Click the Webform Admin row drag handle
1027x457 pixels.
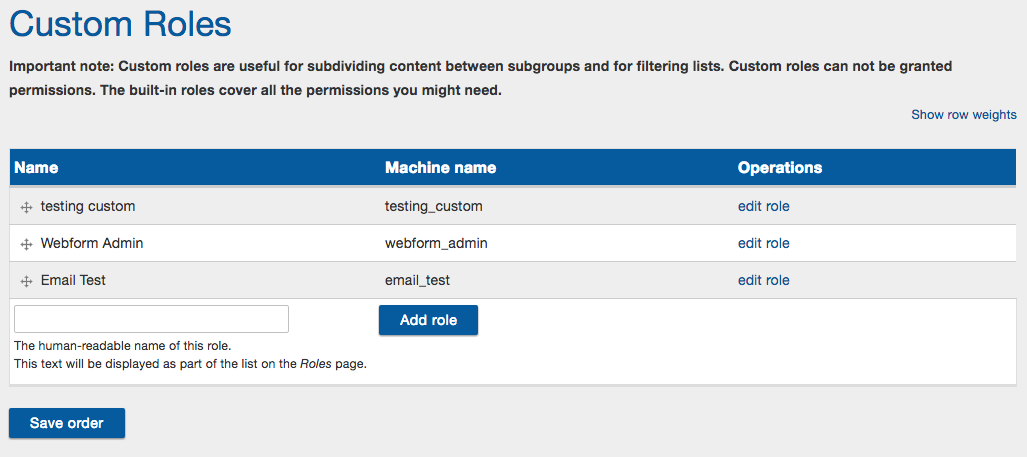click(26, 244)
